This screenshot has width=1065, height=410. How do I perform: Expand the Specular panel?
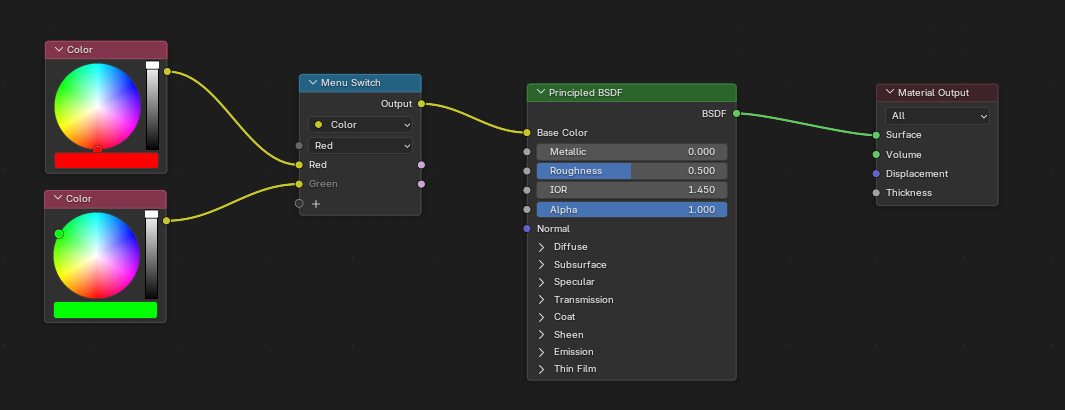(x=541, y=282)
